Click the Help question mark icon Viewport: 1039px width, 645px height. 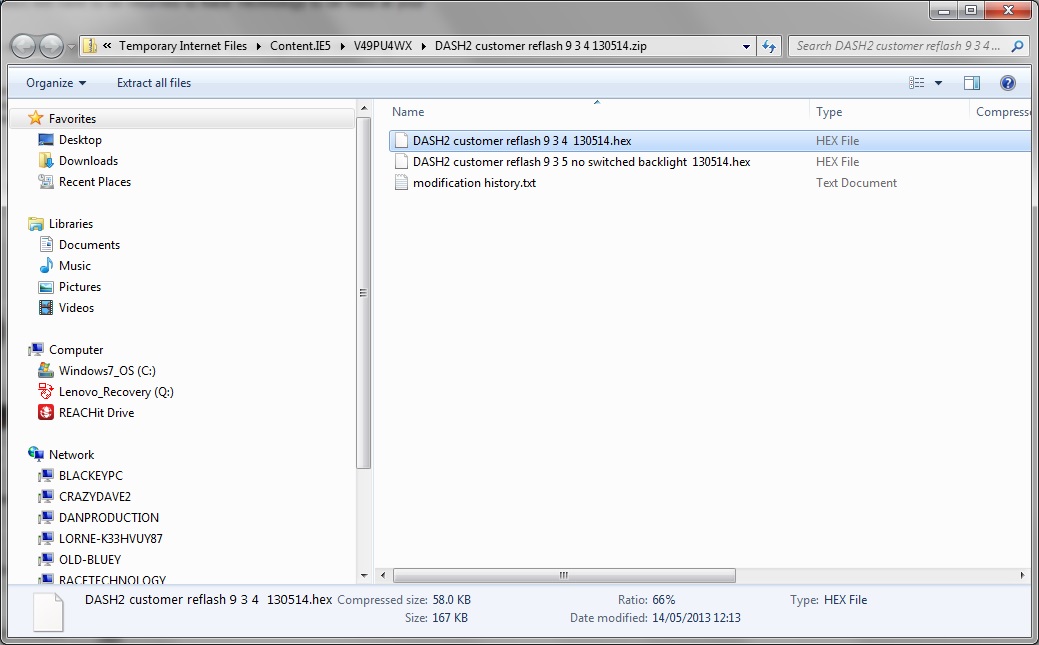[1008, 83]
